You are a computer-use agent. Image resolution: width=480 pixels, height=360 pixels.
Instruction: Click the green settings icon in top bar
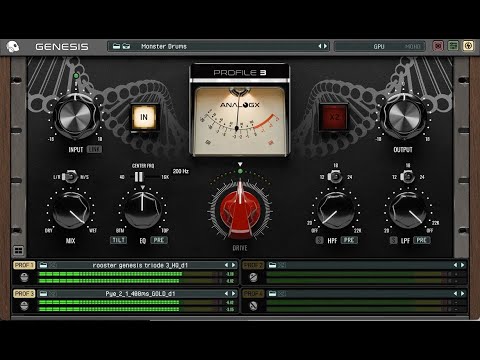453,46
